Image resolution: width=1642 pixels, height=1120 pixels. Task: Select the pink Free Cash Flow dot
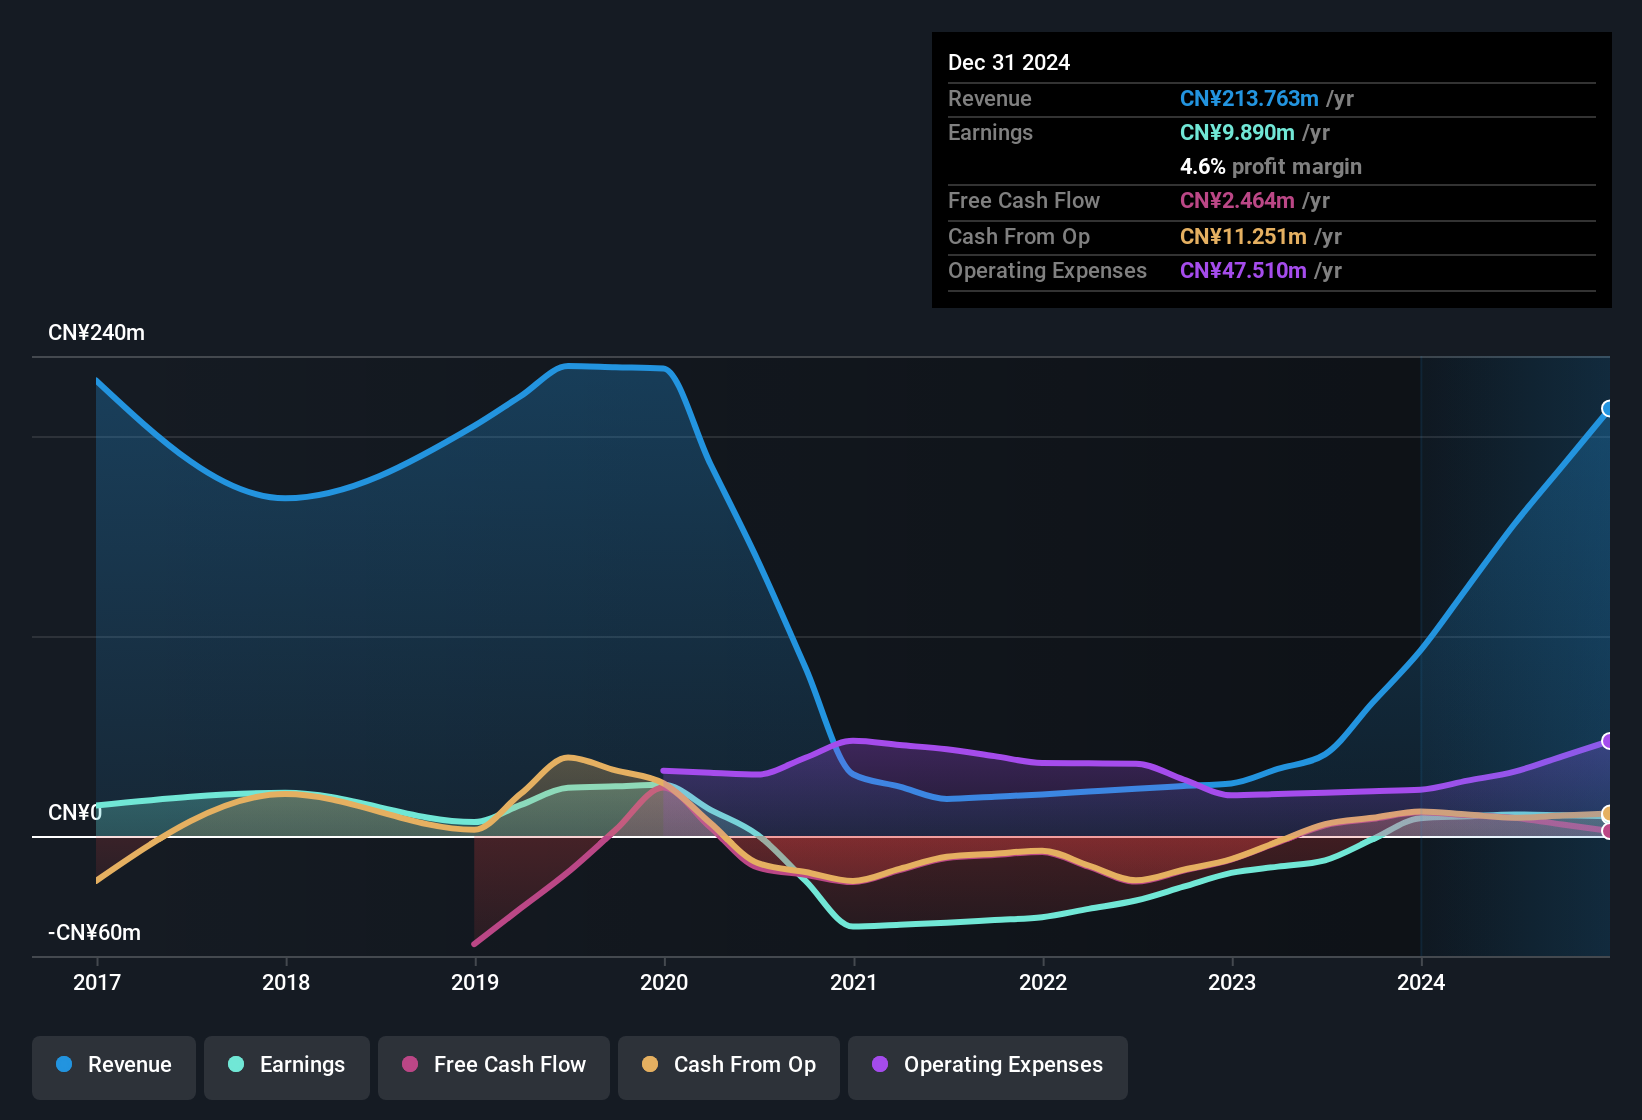[x=410, y=1065]
